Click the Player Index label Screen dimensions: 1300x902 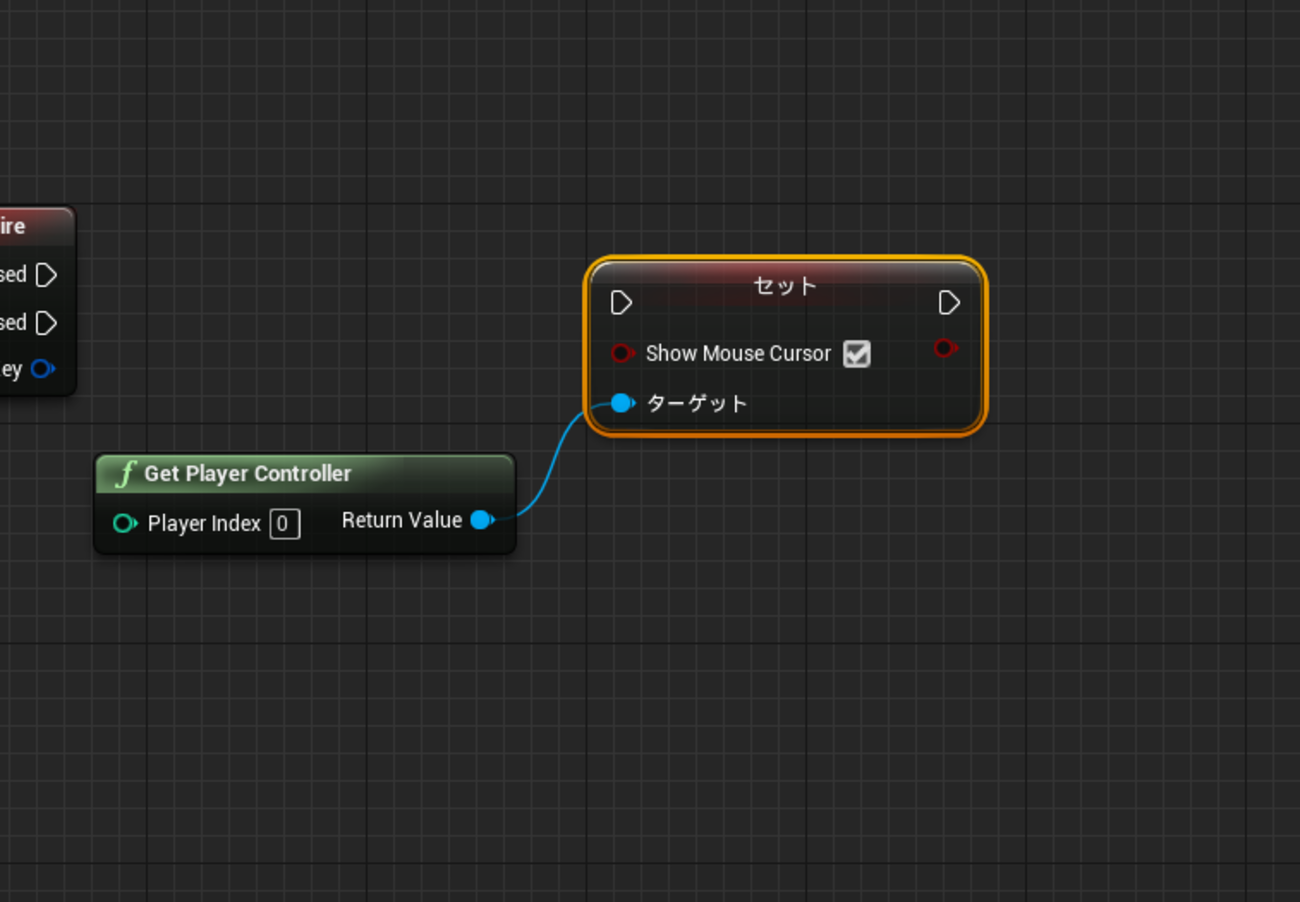point(204,524)
